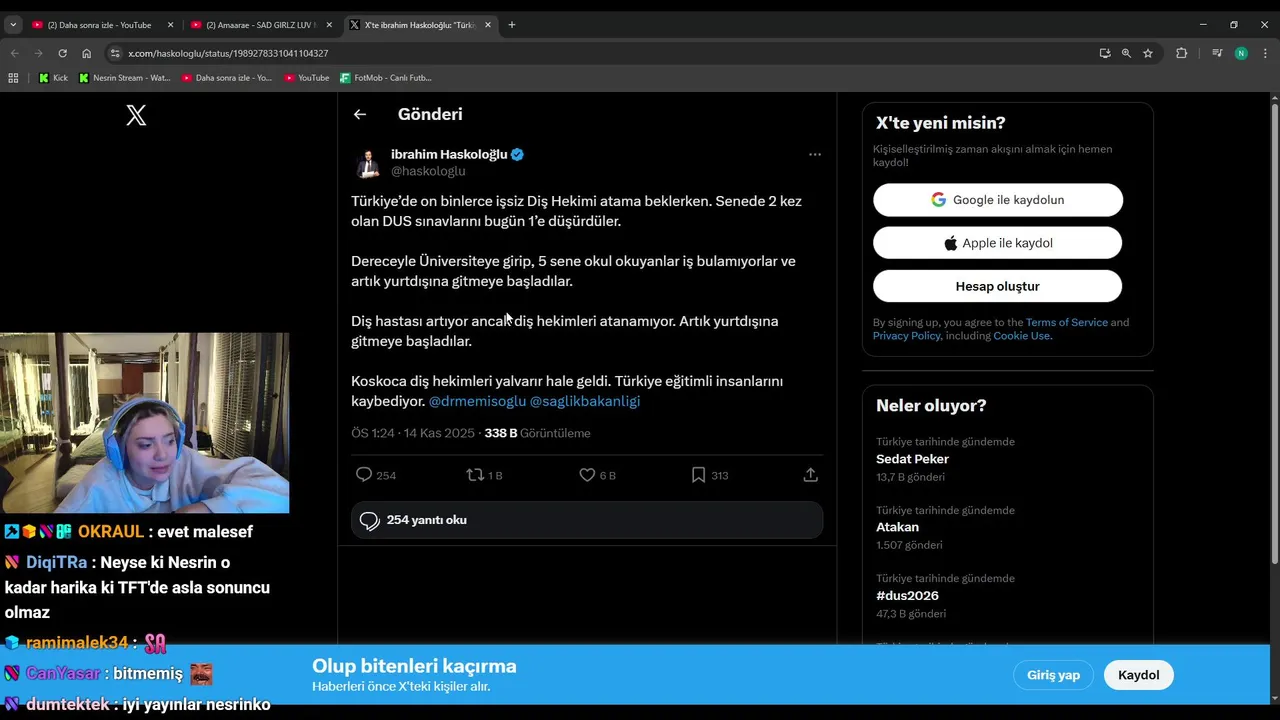Close the Daha sonra izle YouTube tab
The height and width of the screenshot is (720, 1280).
point(170,25)
